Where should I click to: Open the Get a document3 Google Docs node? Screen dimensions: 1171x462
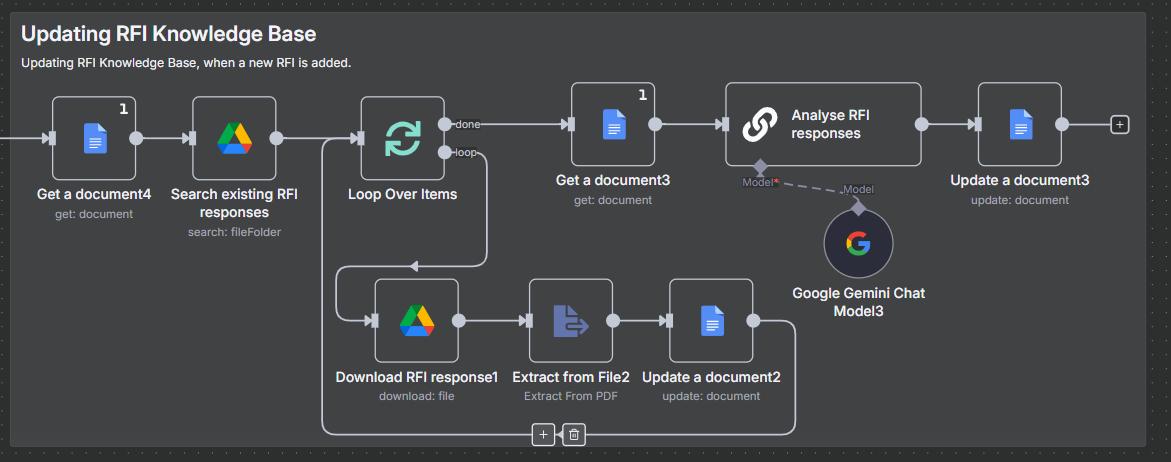point(613,124)
